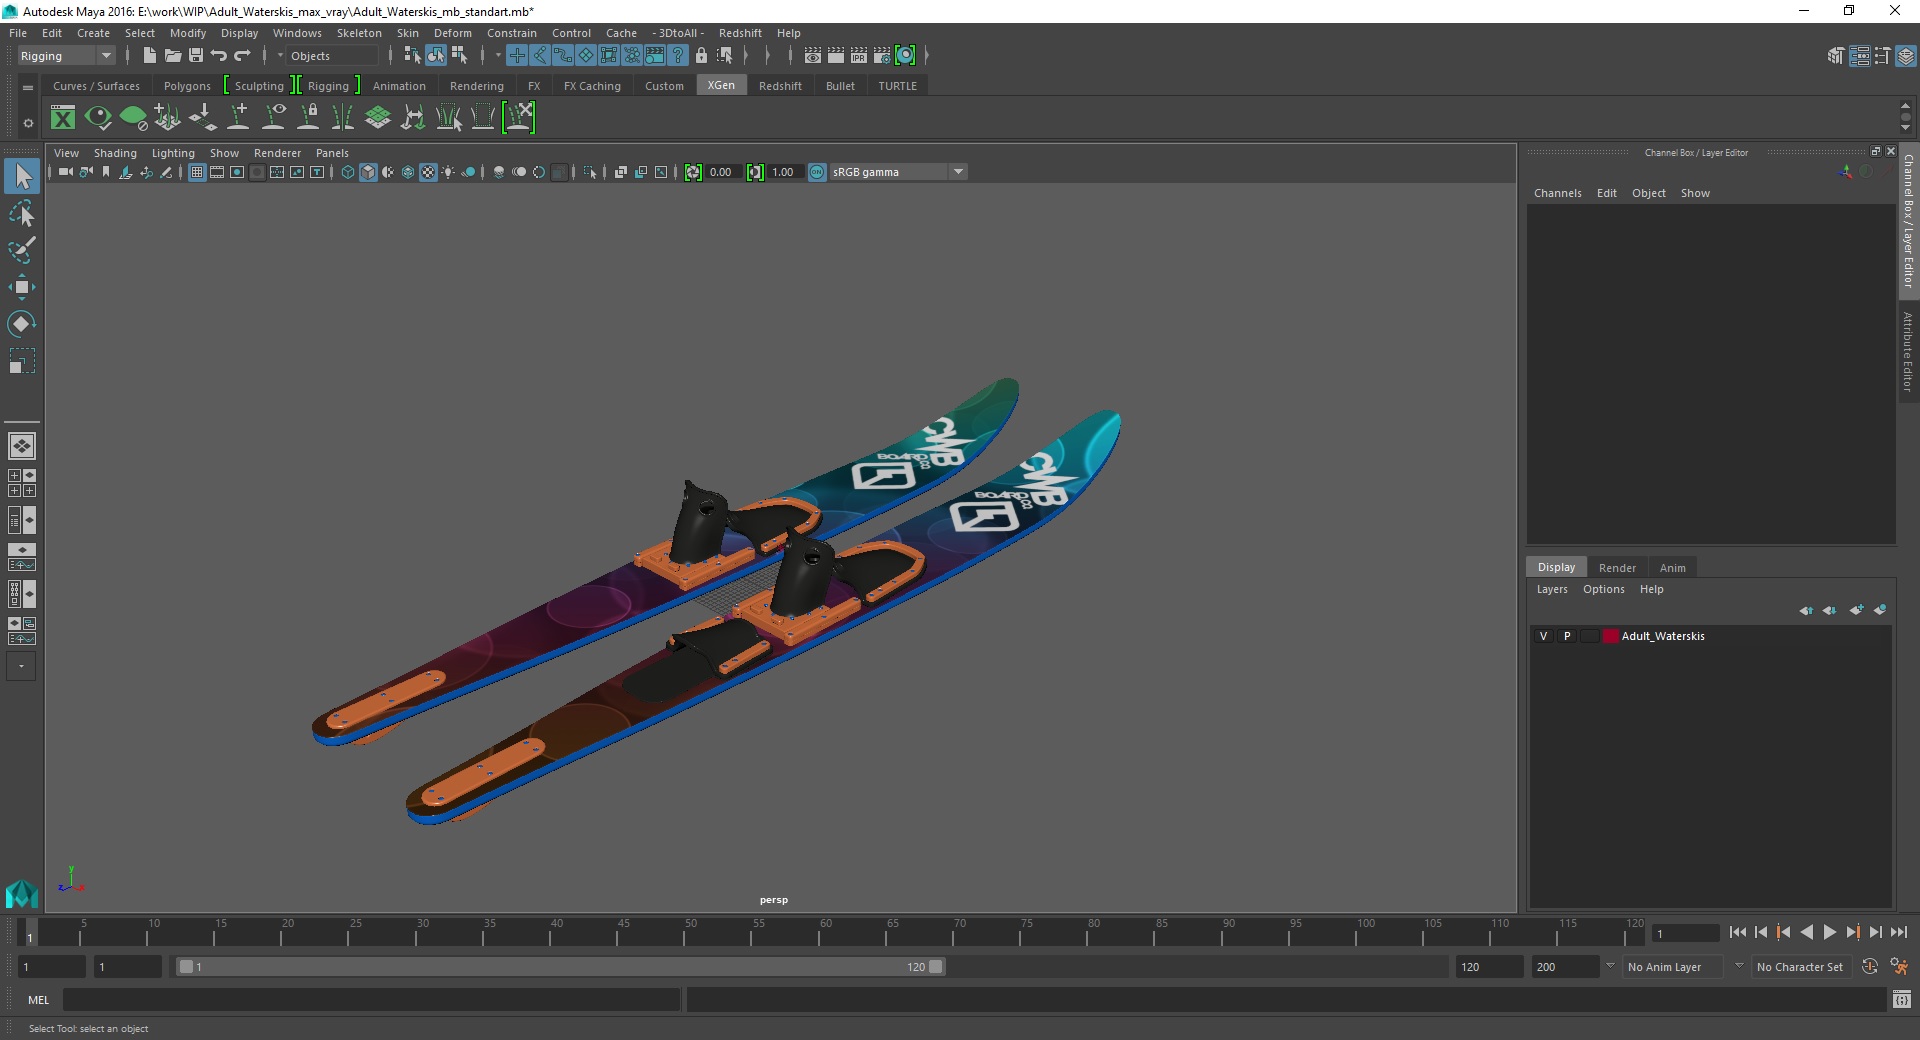Click the XGen preview eye icon on shelf

coord(98,118)
